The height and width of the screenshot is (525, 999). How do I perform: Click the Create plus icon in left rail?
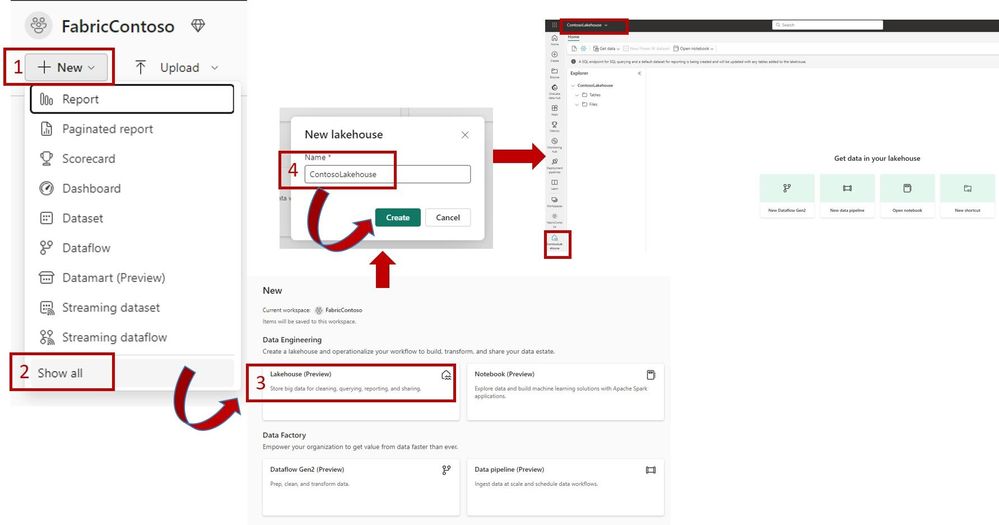554,56
